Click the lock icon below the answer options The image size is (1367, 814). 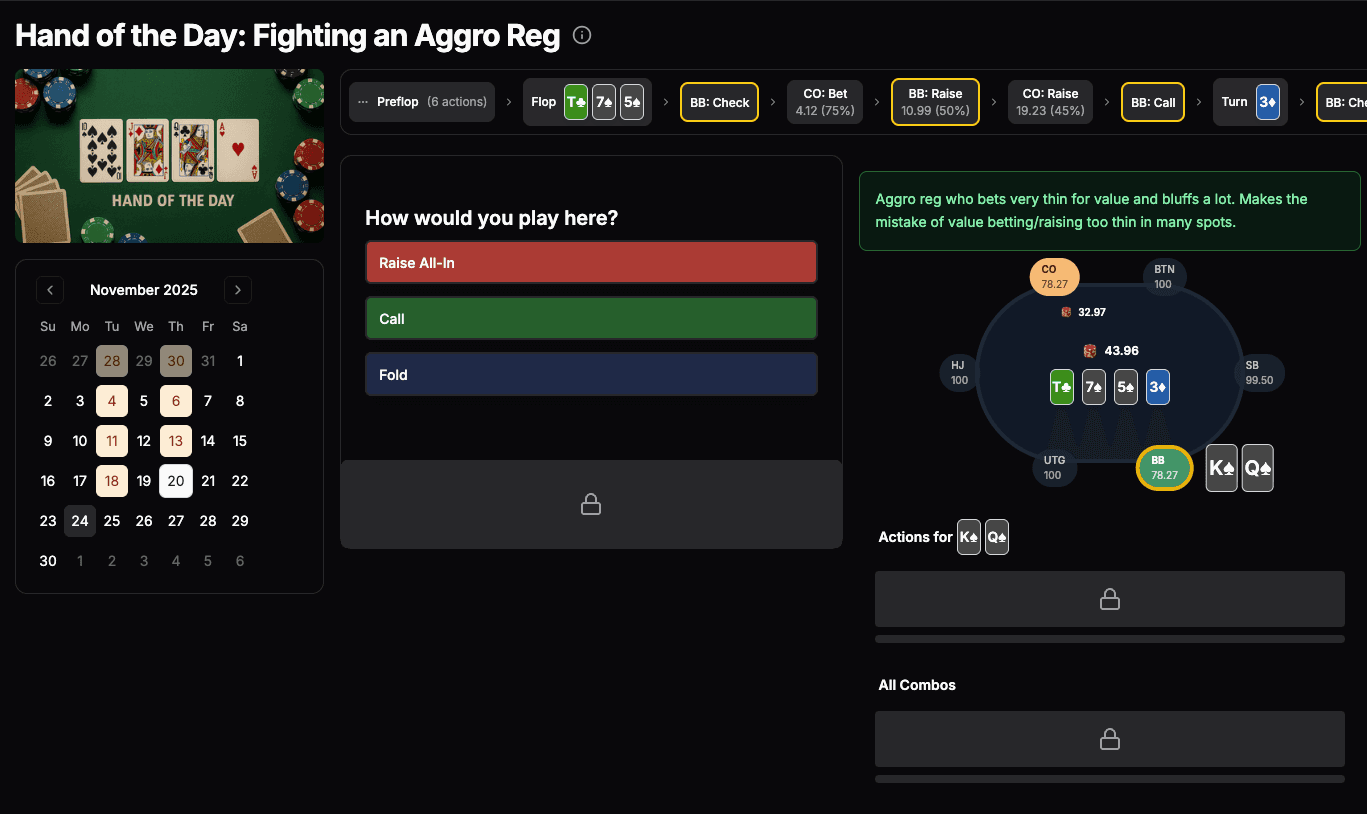[x=591, y=504]
